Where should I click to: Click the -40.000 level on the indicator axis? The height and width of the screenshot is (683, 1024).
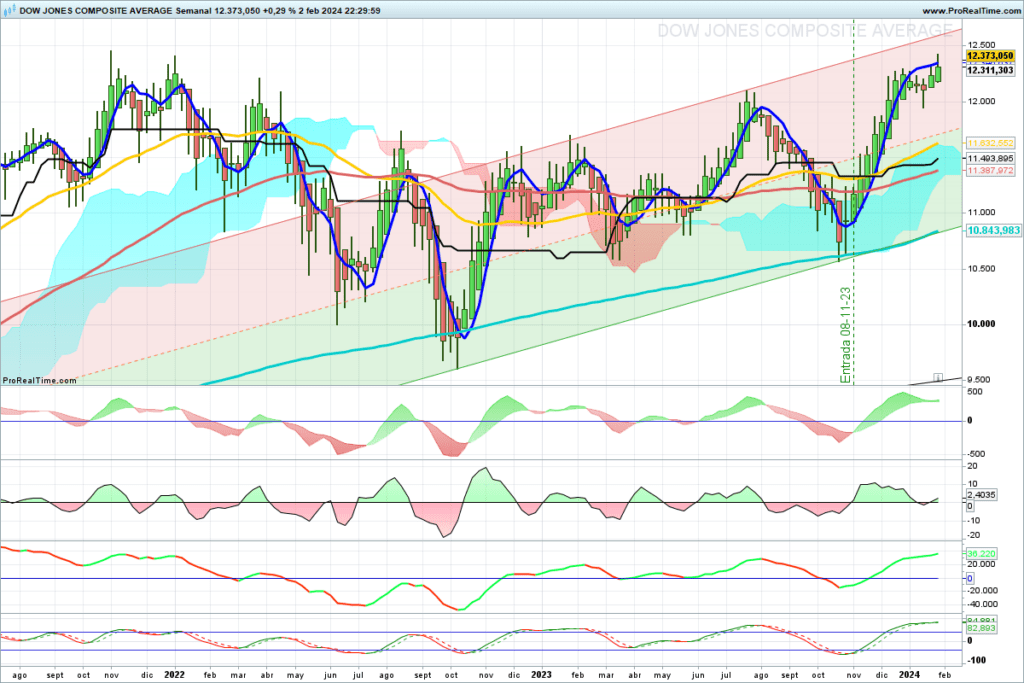(982, 604)
